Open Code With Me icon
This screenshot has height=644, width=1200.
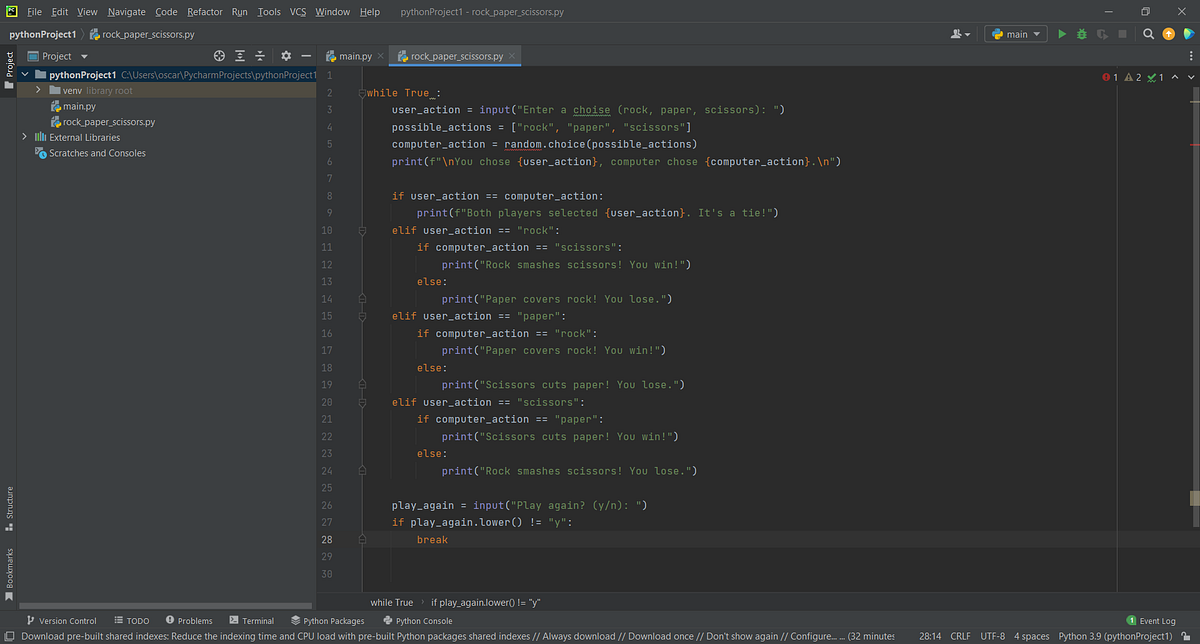click(x=1190, y=33)
